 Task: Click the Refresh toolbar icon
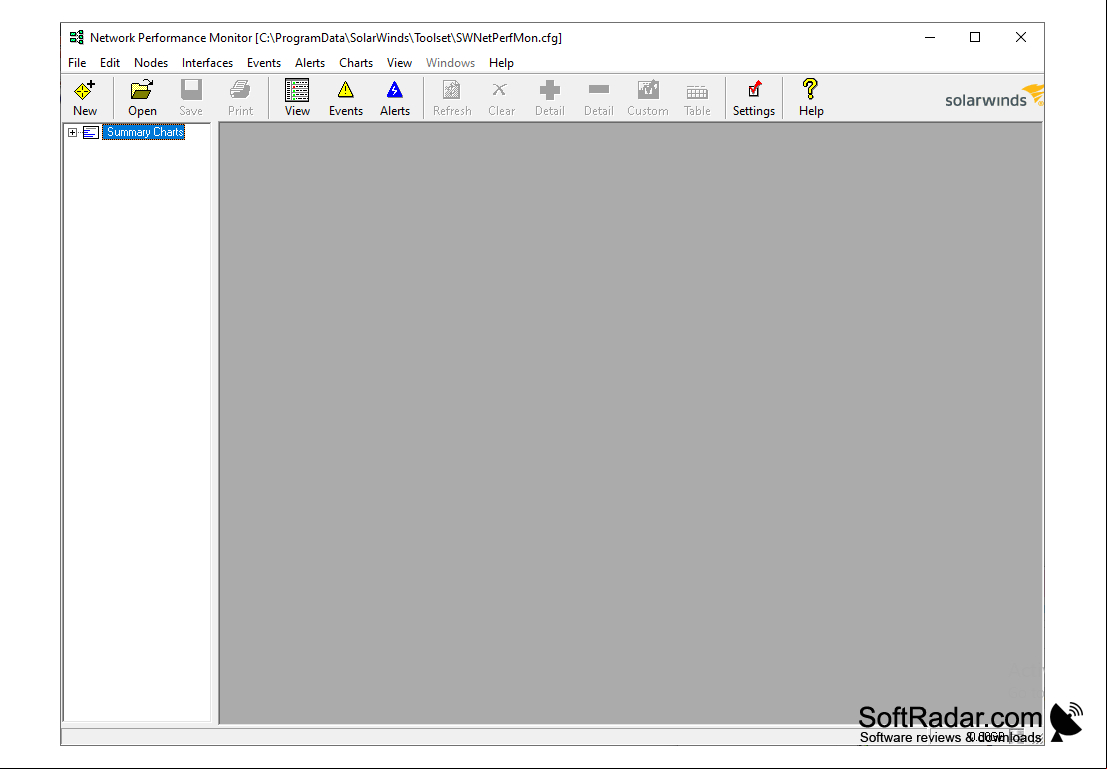point(452,90)
